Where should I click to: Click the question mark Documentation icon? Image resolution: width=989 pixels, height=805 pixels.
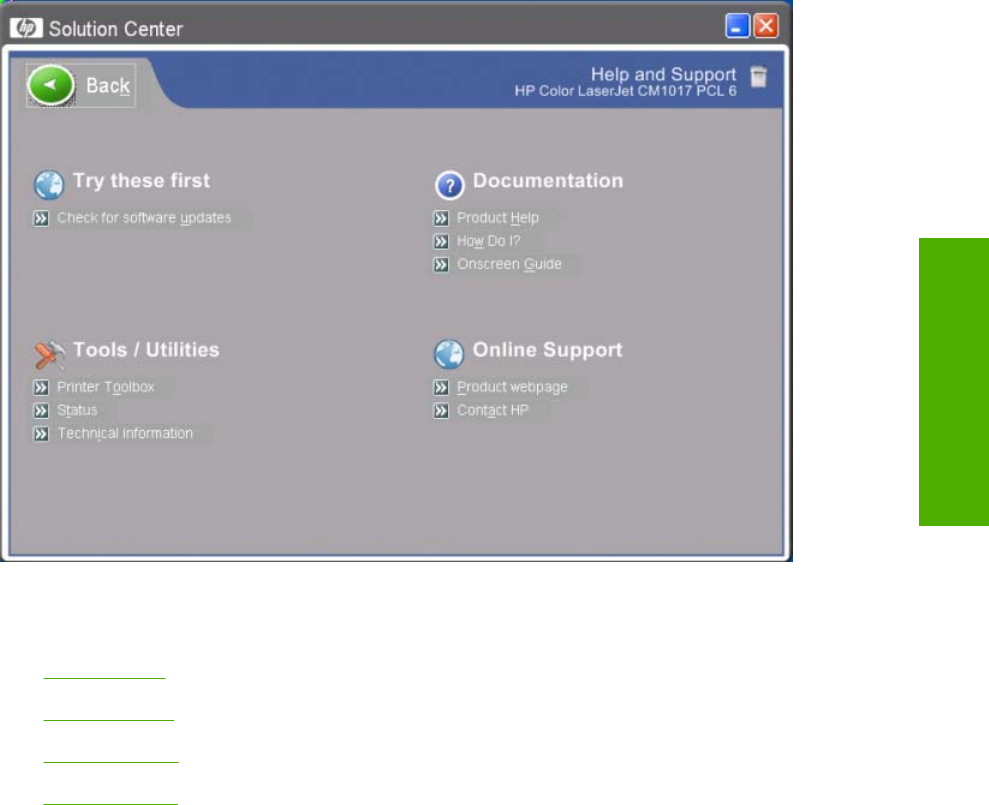click(449, 185)
